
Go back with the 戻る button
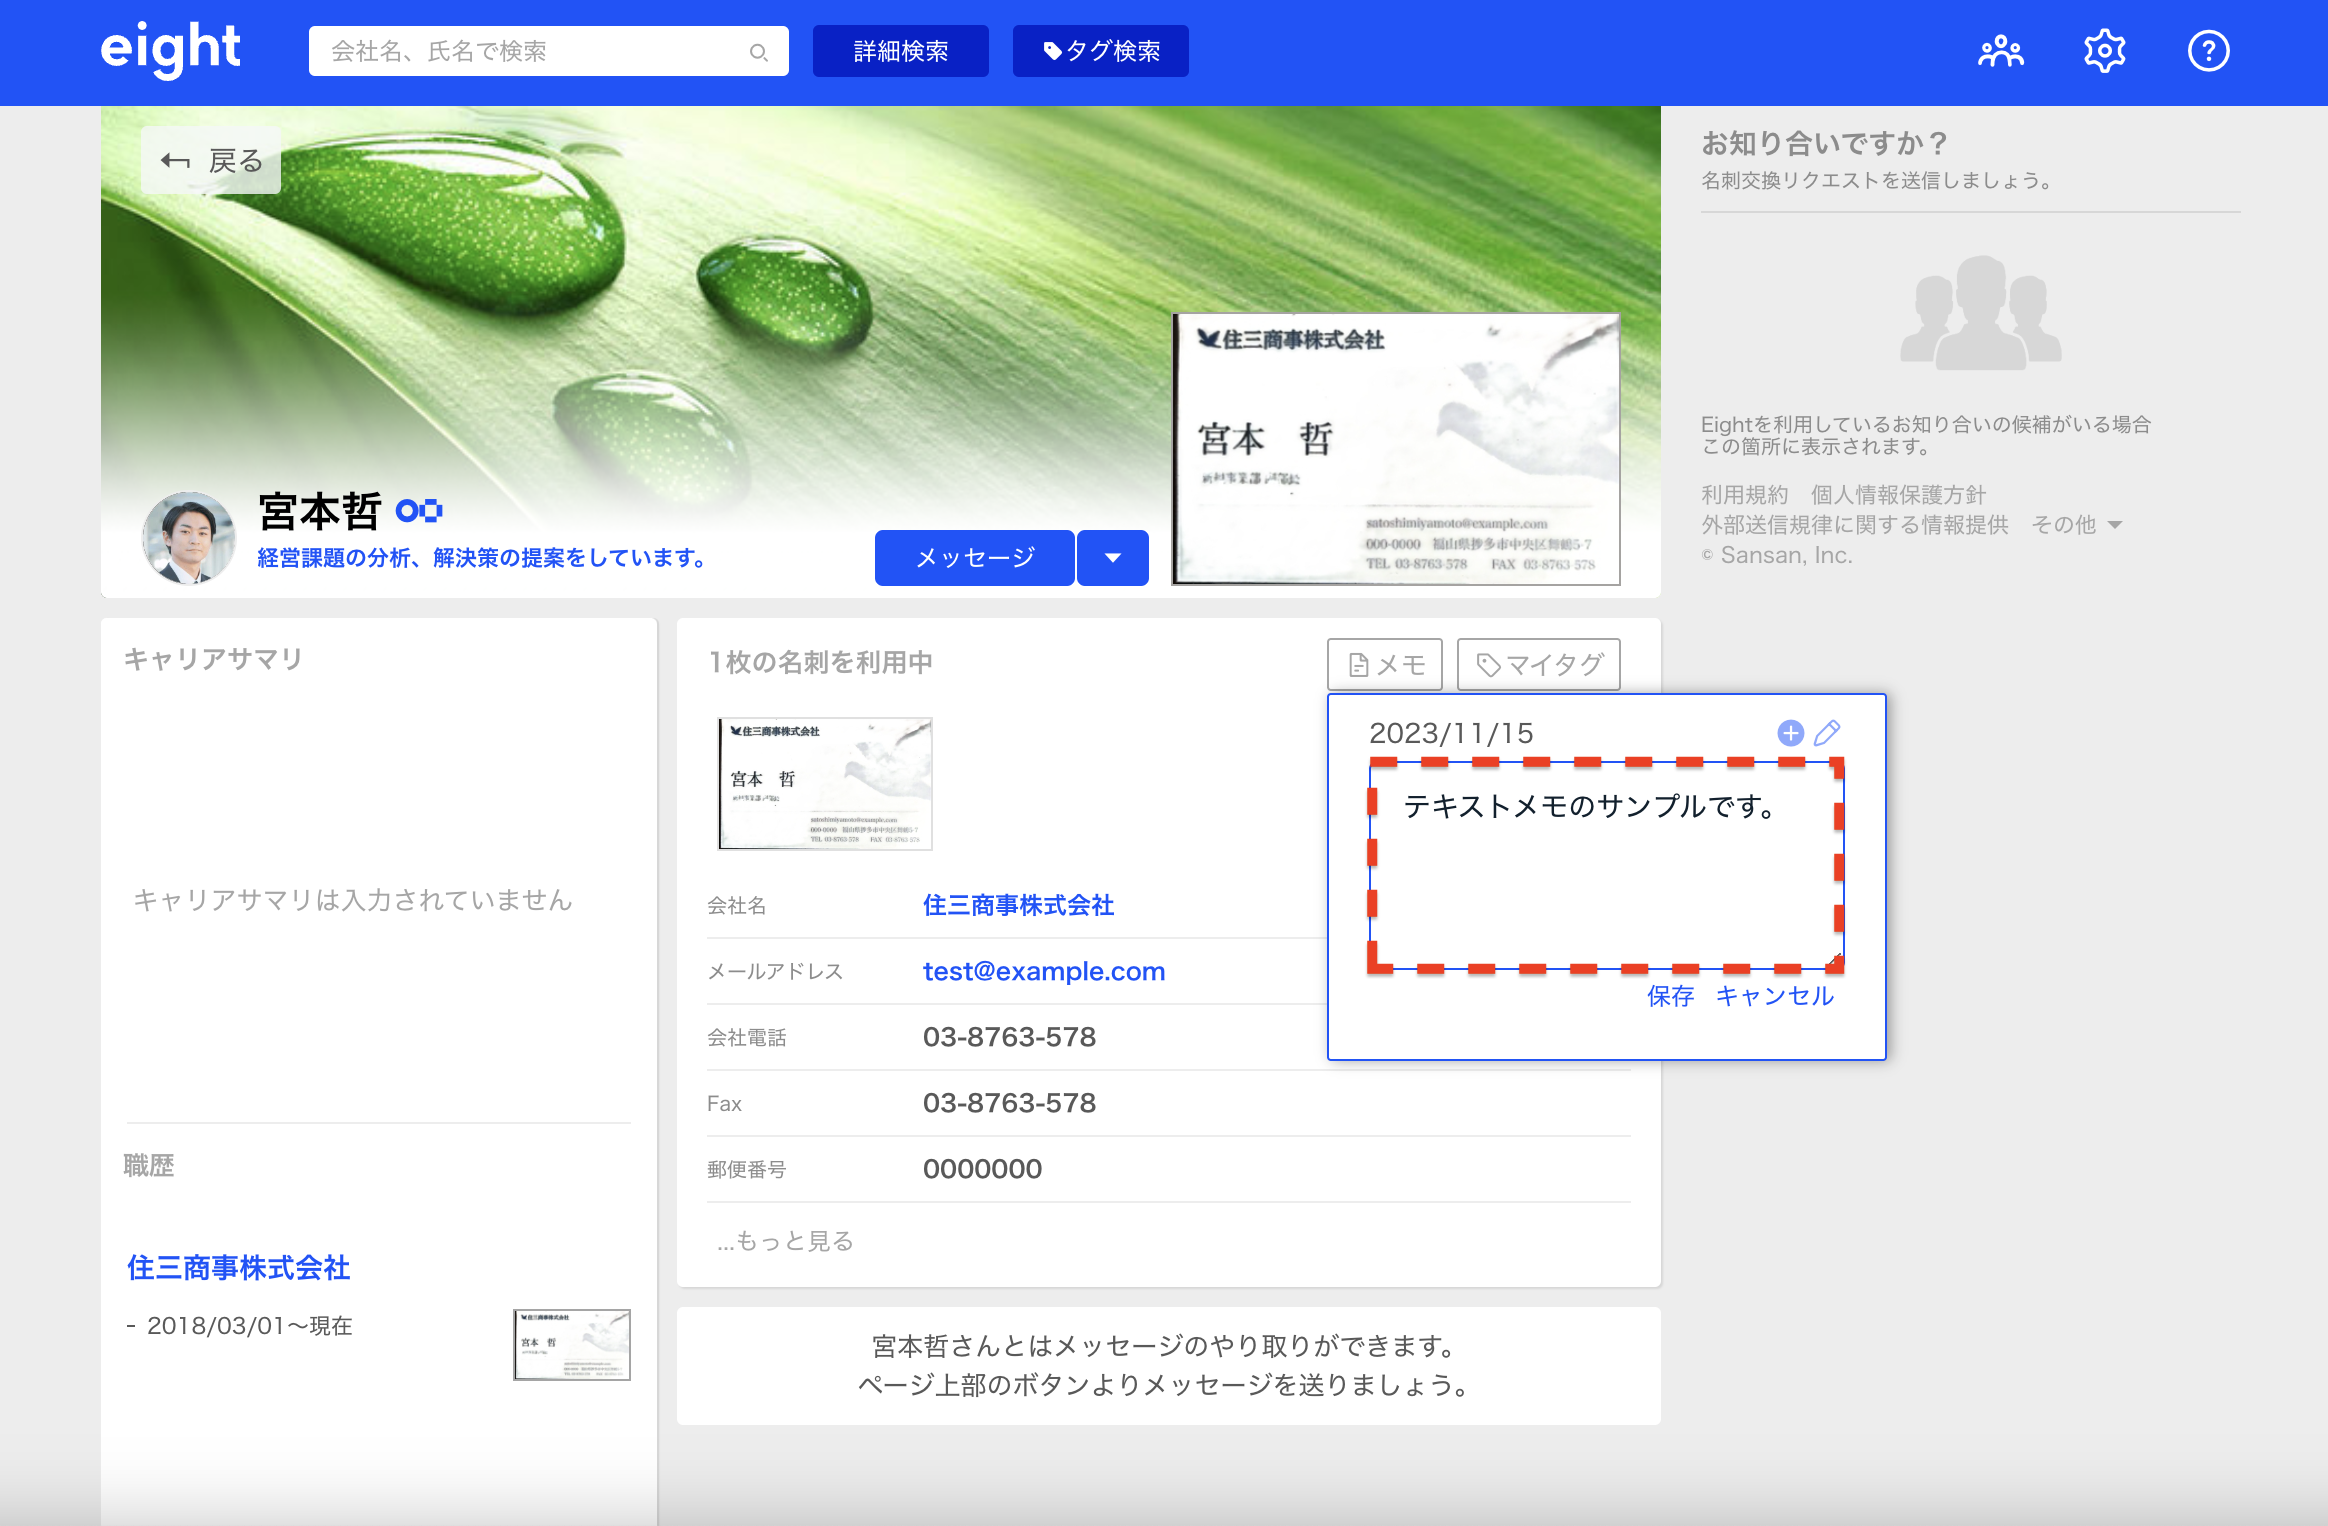pos(211,161)
